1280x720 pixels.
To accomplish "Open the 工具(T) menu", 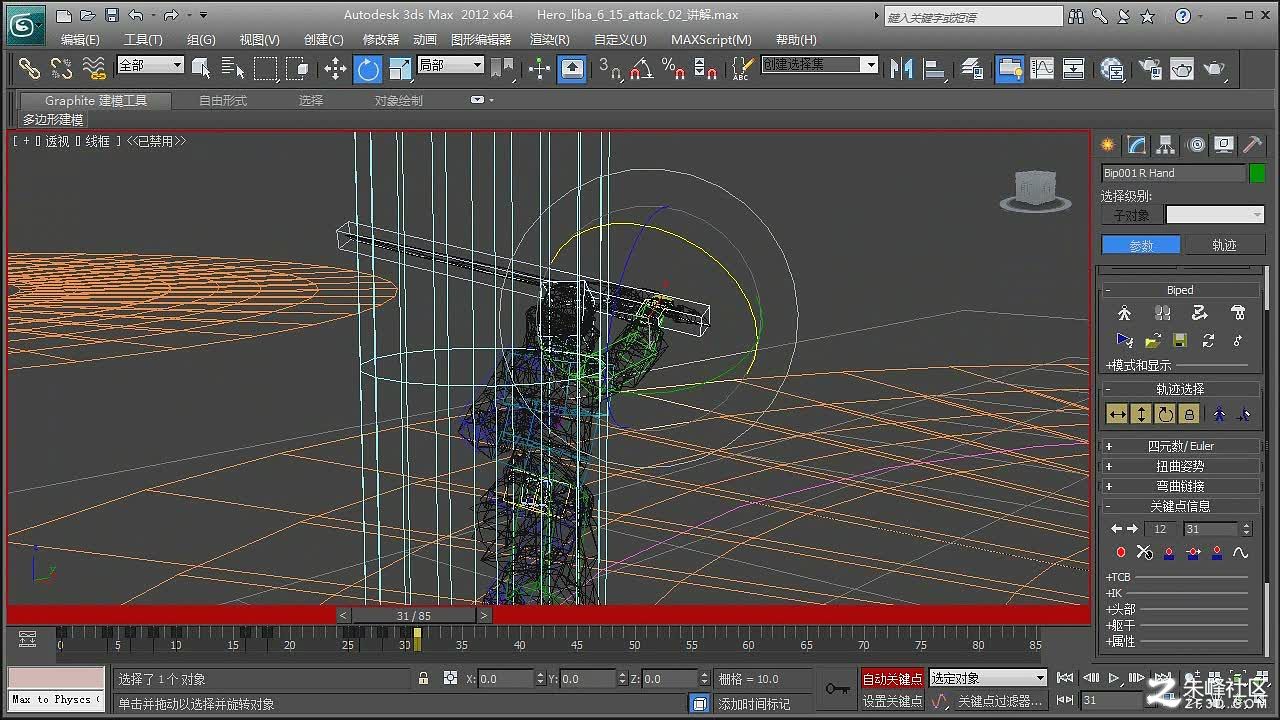I will 143,39.
